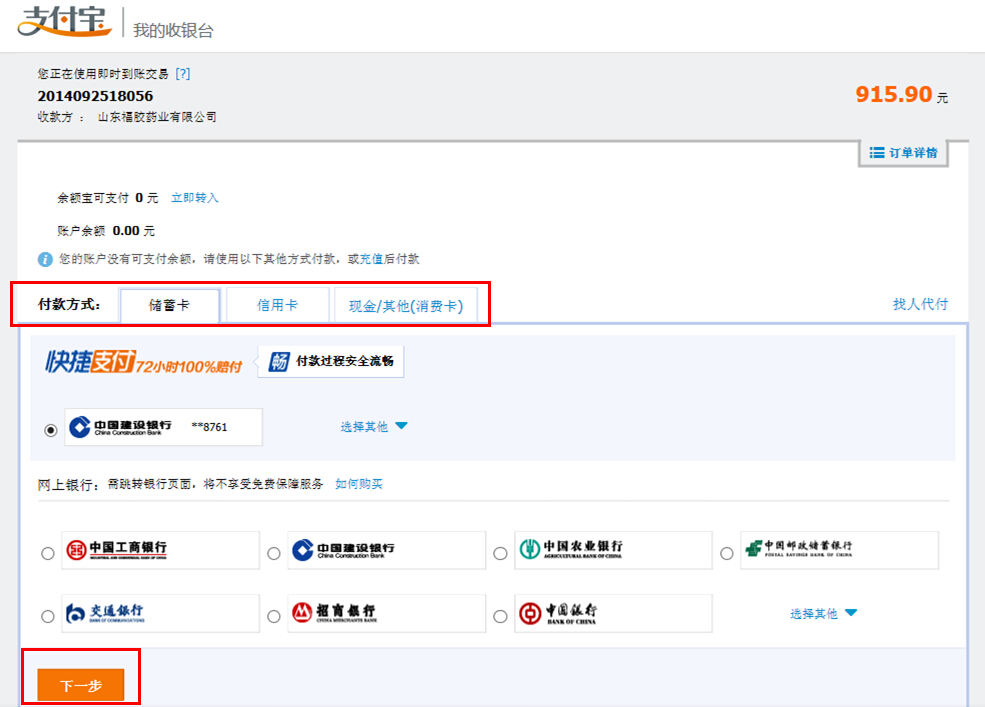
Task: Select 中国邮政储蓄银行 radio button
Action: tap(727, 554)
